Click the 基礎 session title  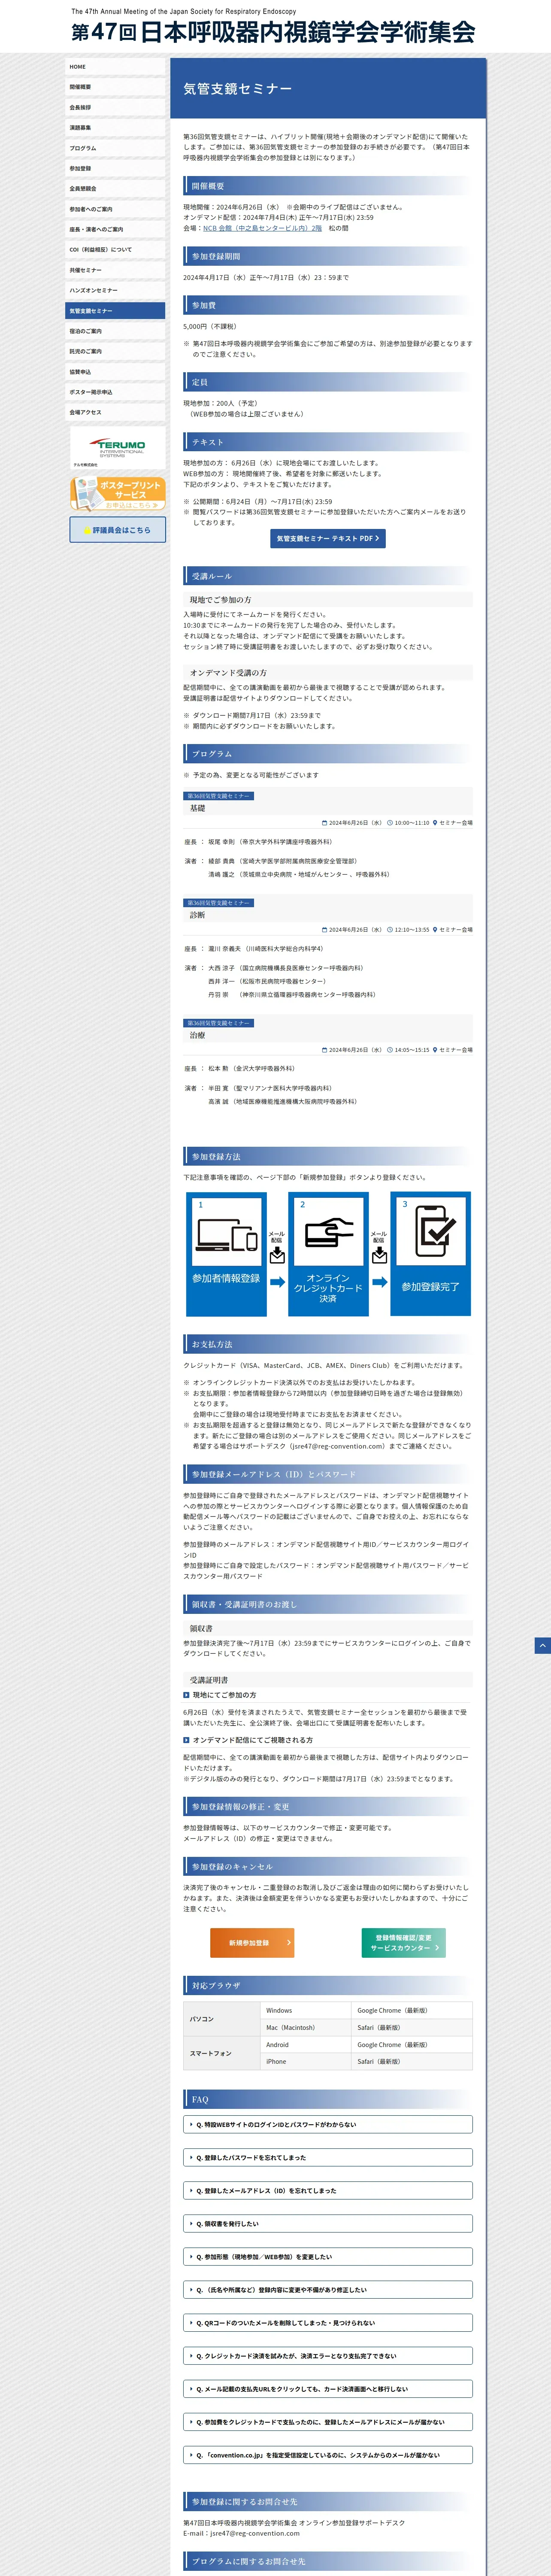pos(198,808)
